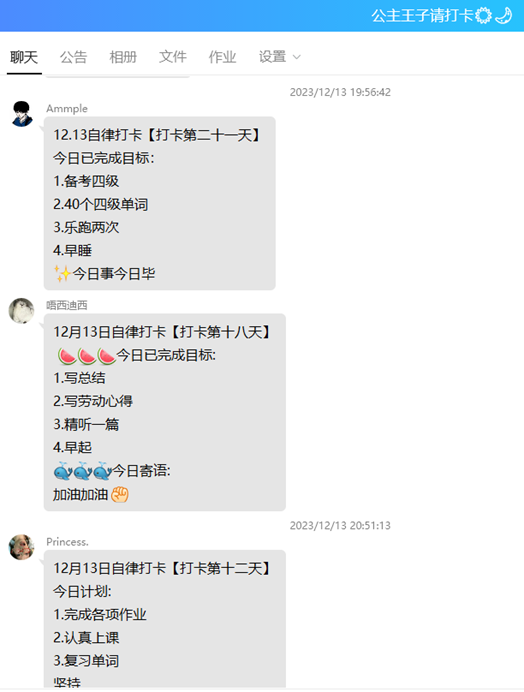The image size is (524, 692).
Task: Click the Ammple username label
Action: [x=67, y=109]
